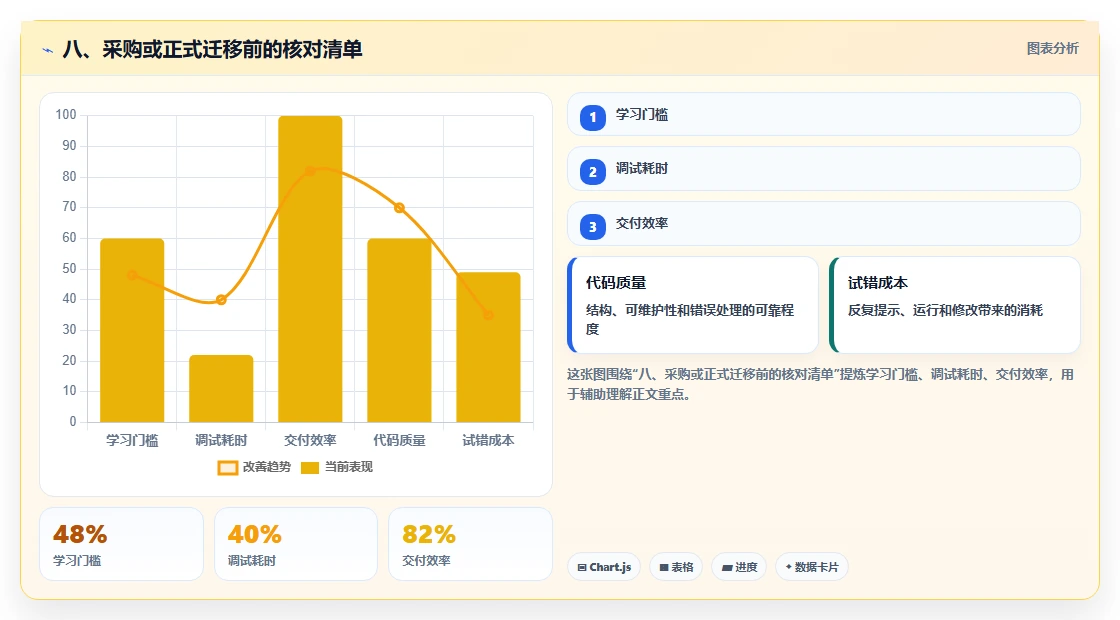Click the 50 y-axis value

[69, 269]
